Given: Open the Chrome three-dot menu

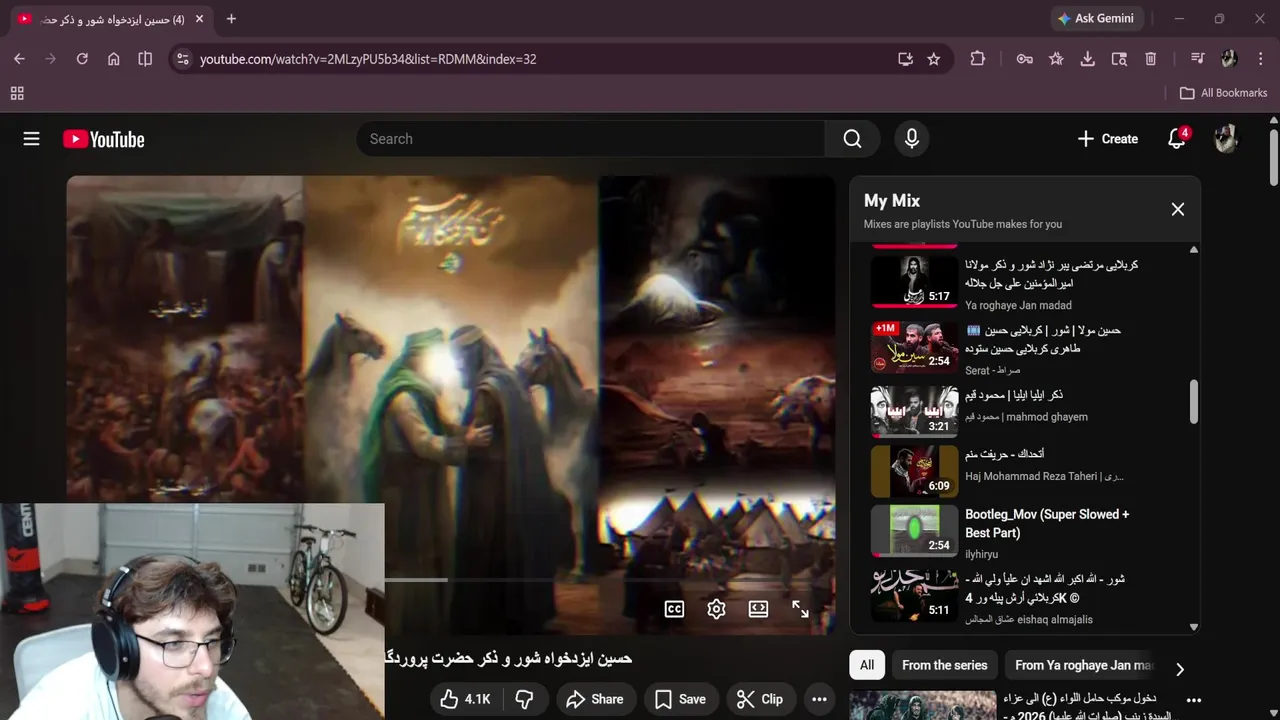Looking at the screenshot, I should click(x=1261, y=59).
